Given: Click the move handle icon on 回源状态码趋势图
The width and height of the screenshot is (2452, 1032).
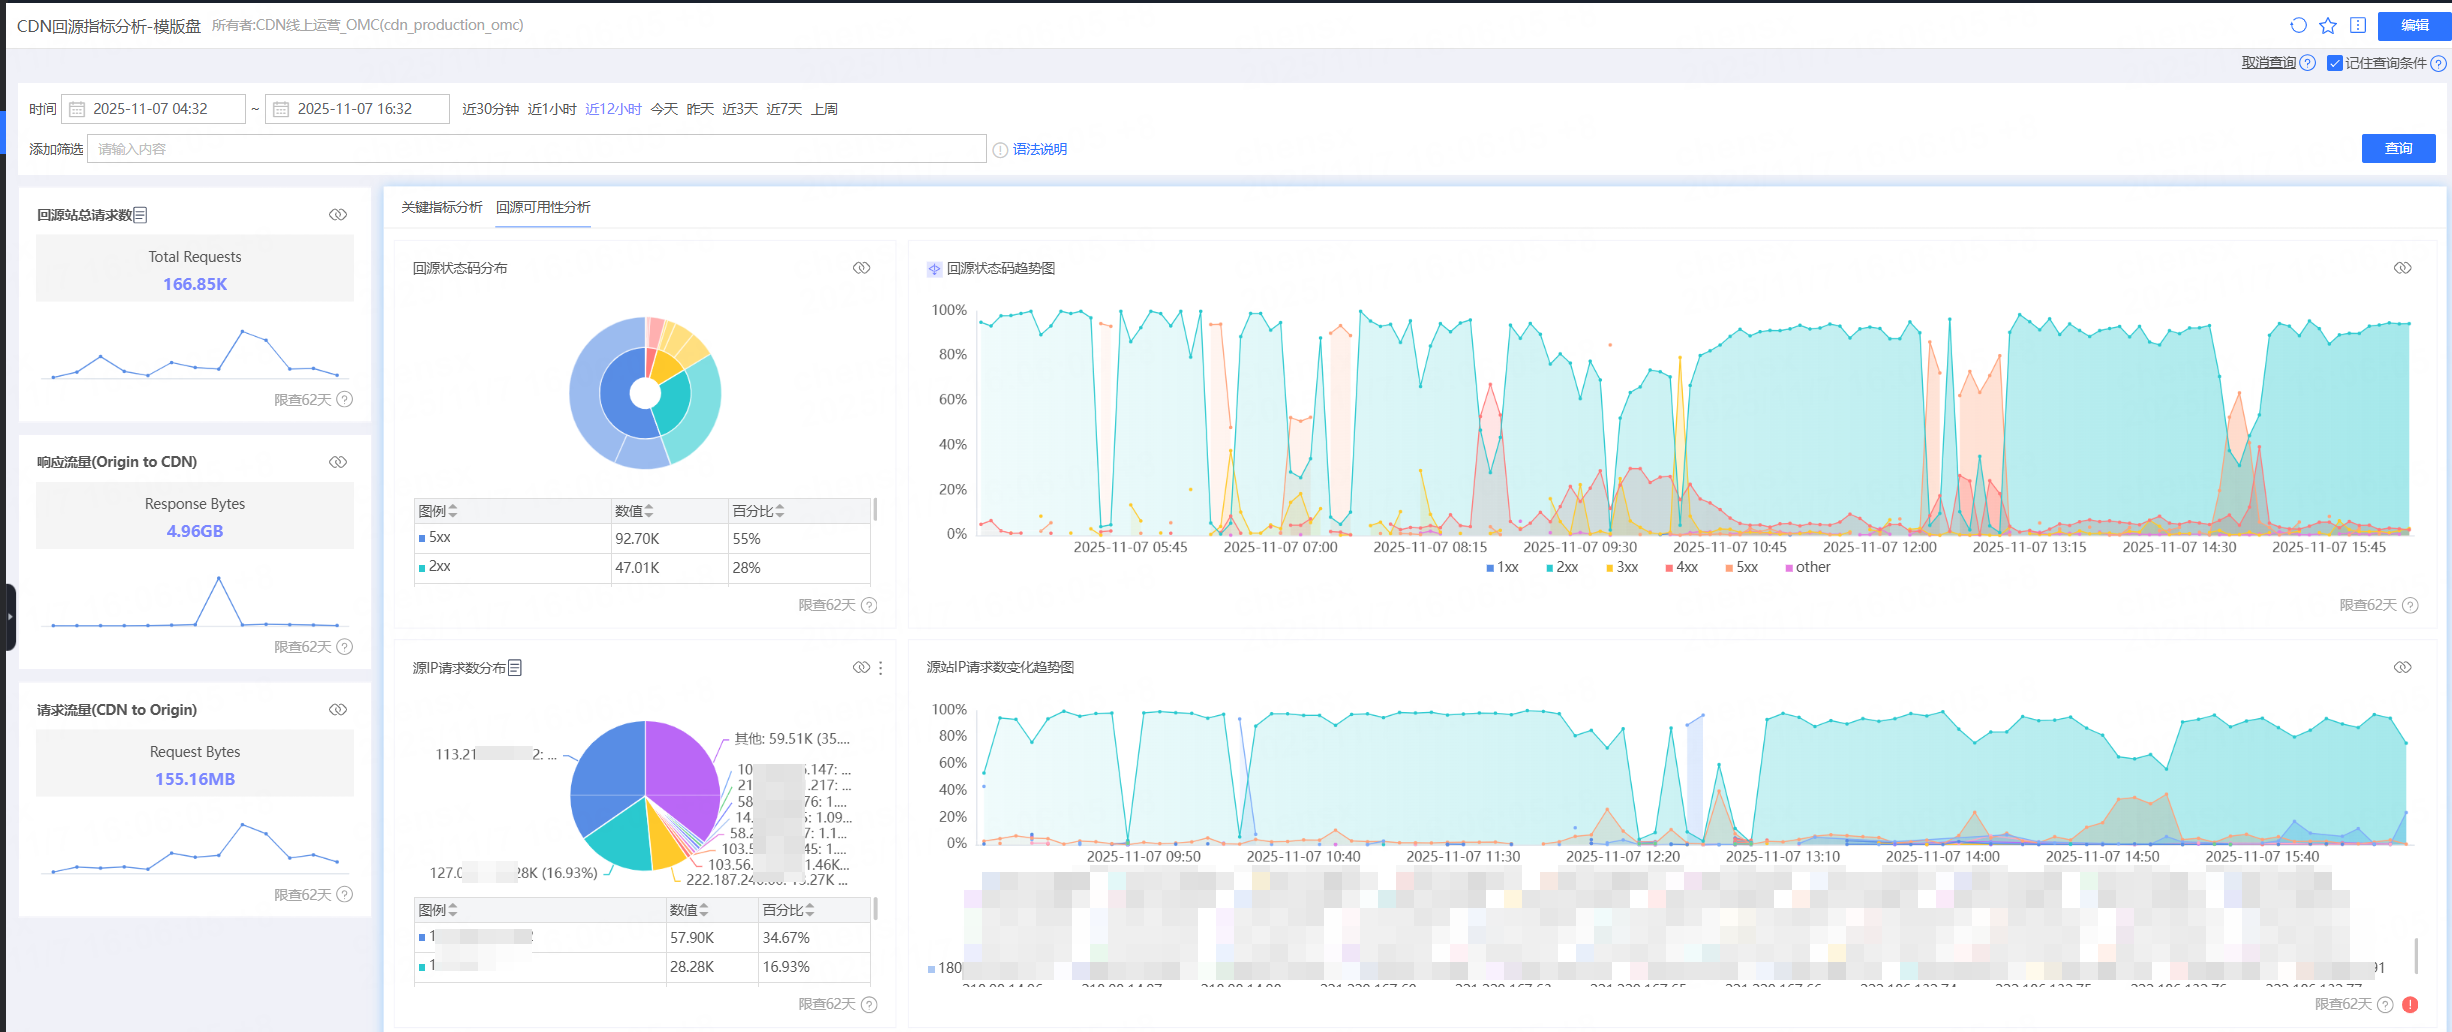Looking at the screenshot, I should coord(933,268).
